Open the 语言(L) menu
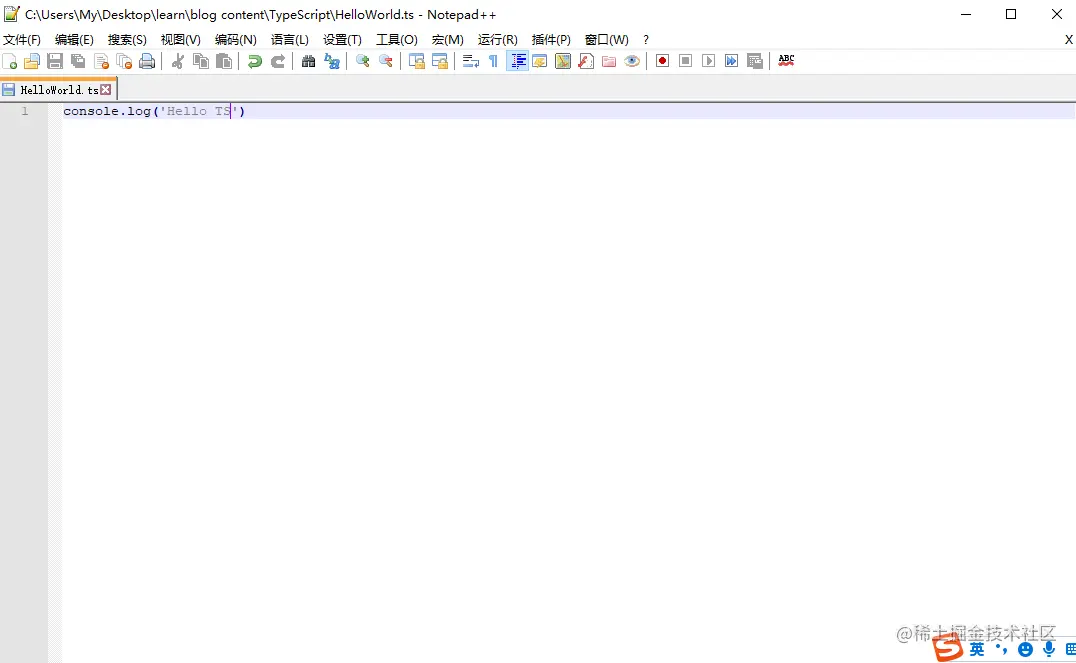The height and width of the screenshot is (663, 1076). [290, 40]
